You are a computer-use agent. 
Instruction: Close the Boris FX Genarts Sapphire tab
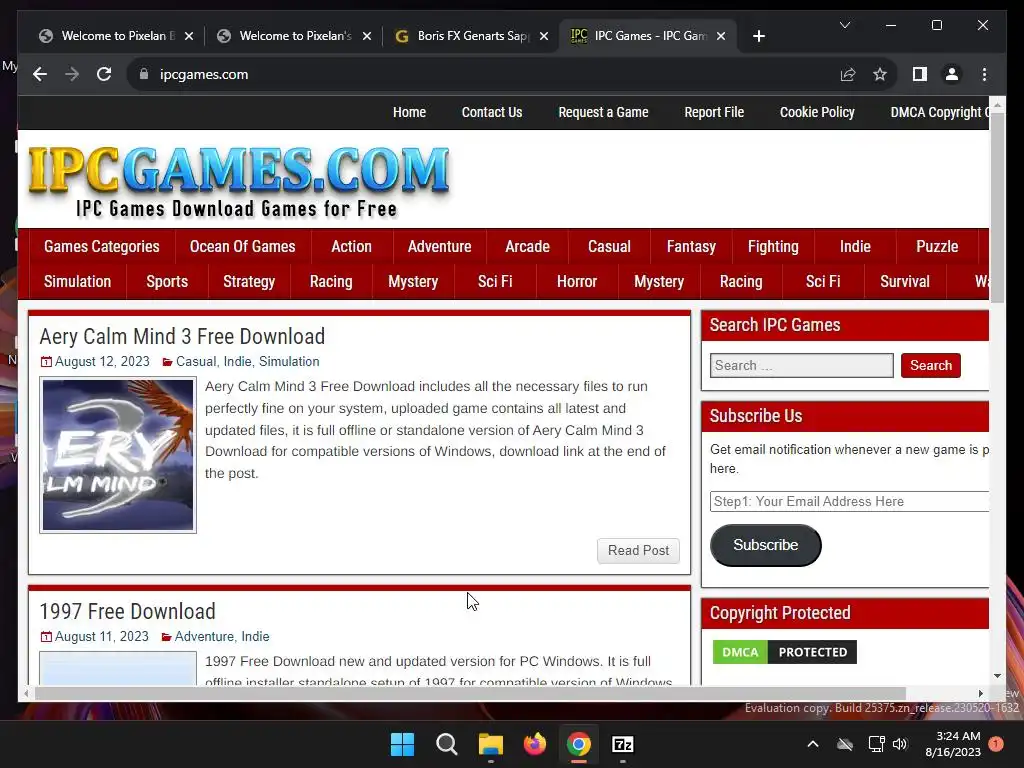tap(543, 36)
